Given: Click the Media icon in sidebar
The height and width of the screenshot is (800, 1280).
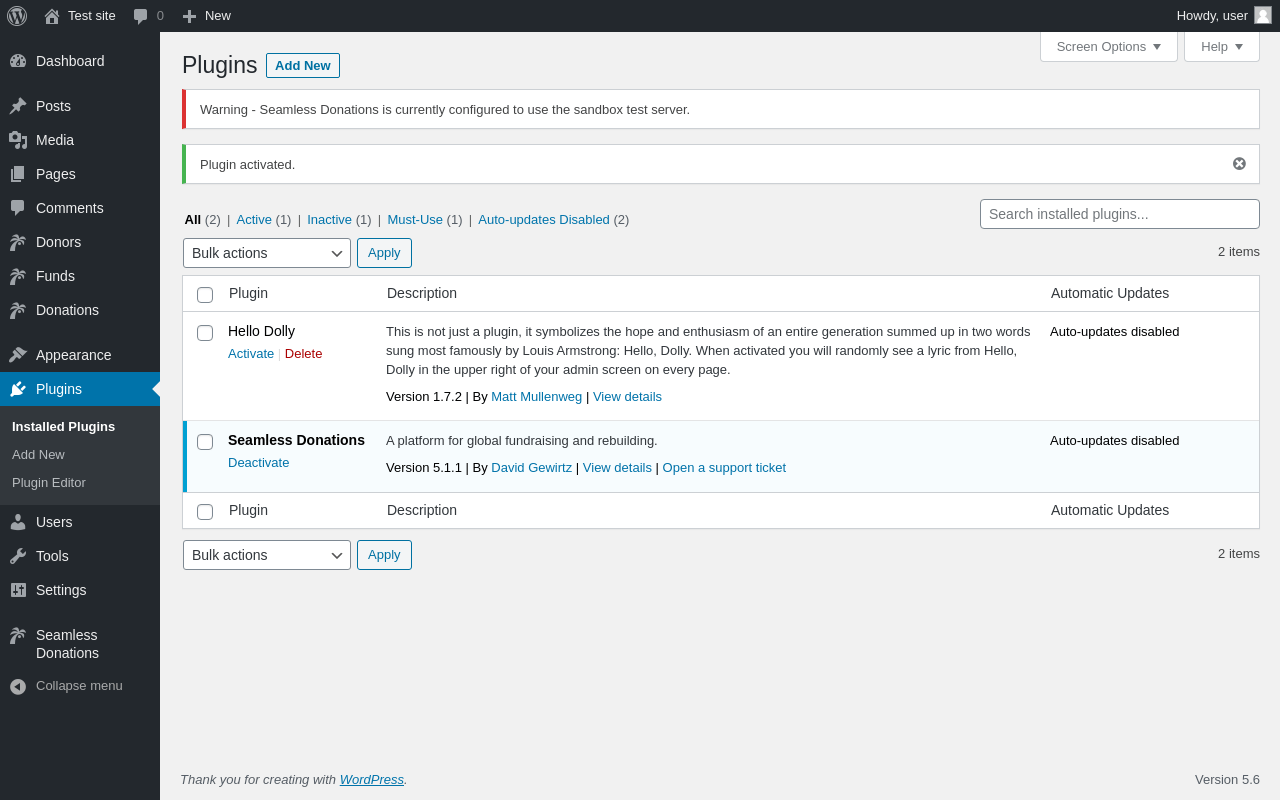Looking at the screenshot, I should [18, 140].
